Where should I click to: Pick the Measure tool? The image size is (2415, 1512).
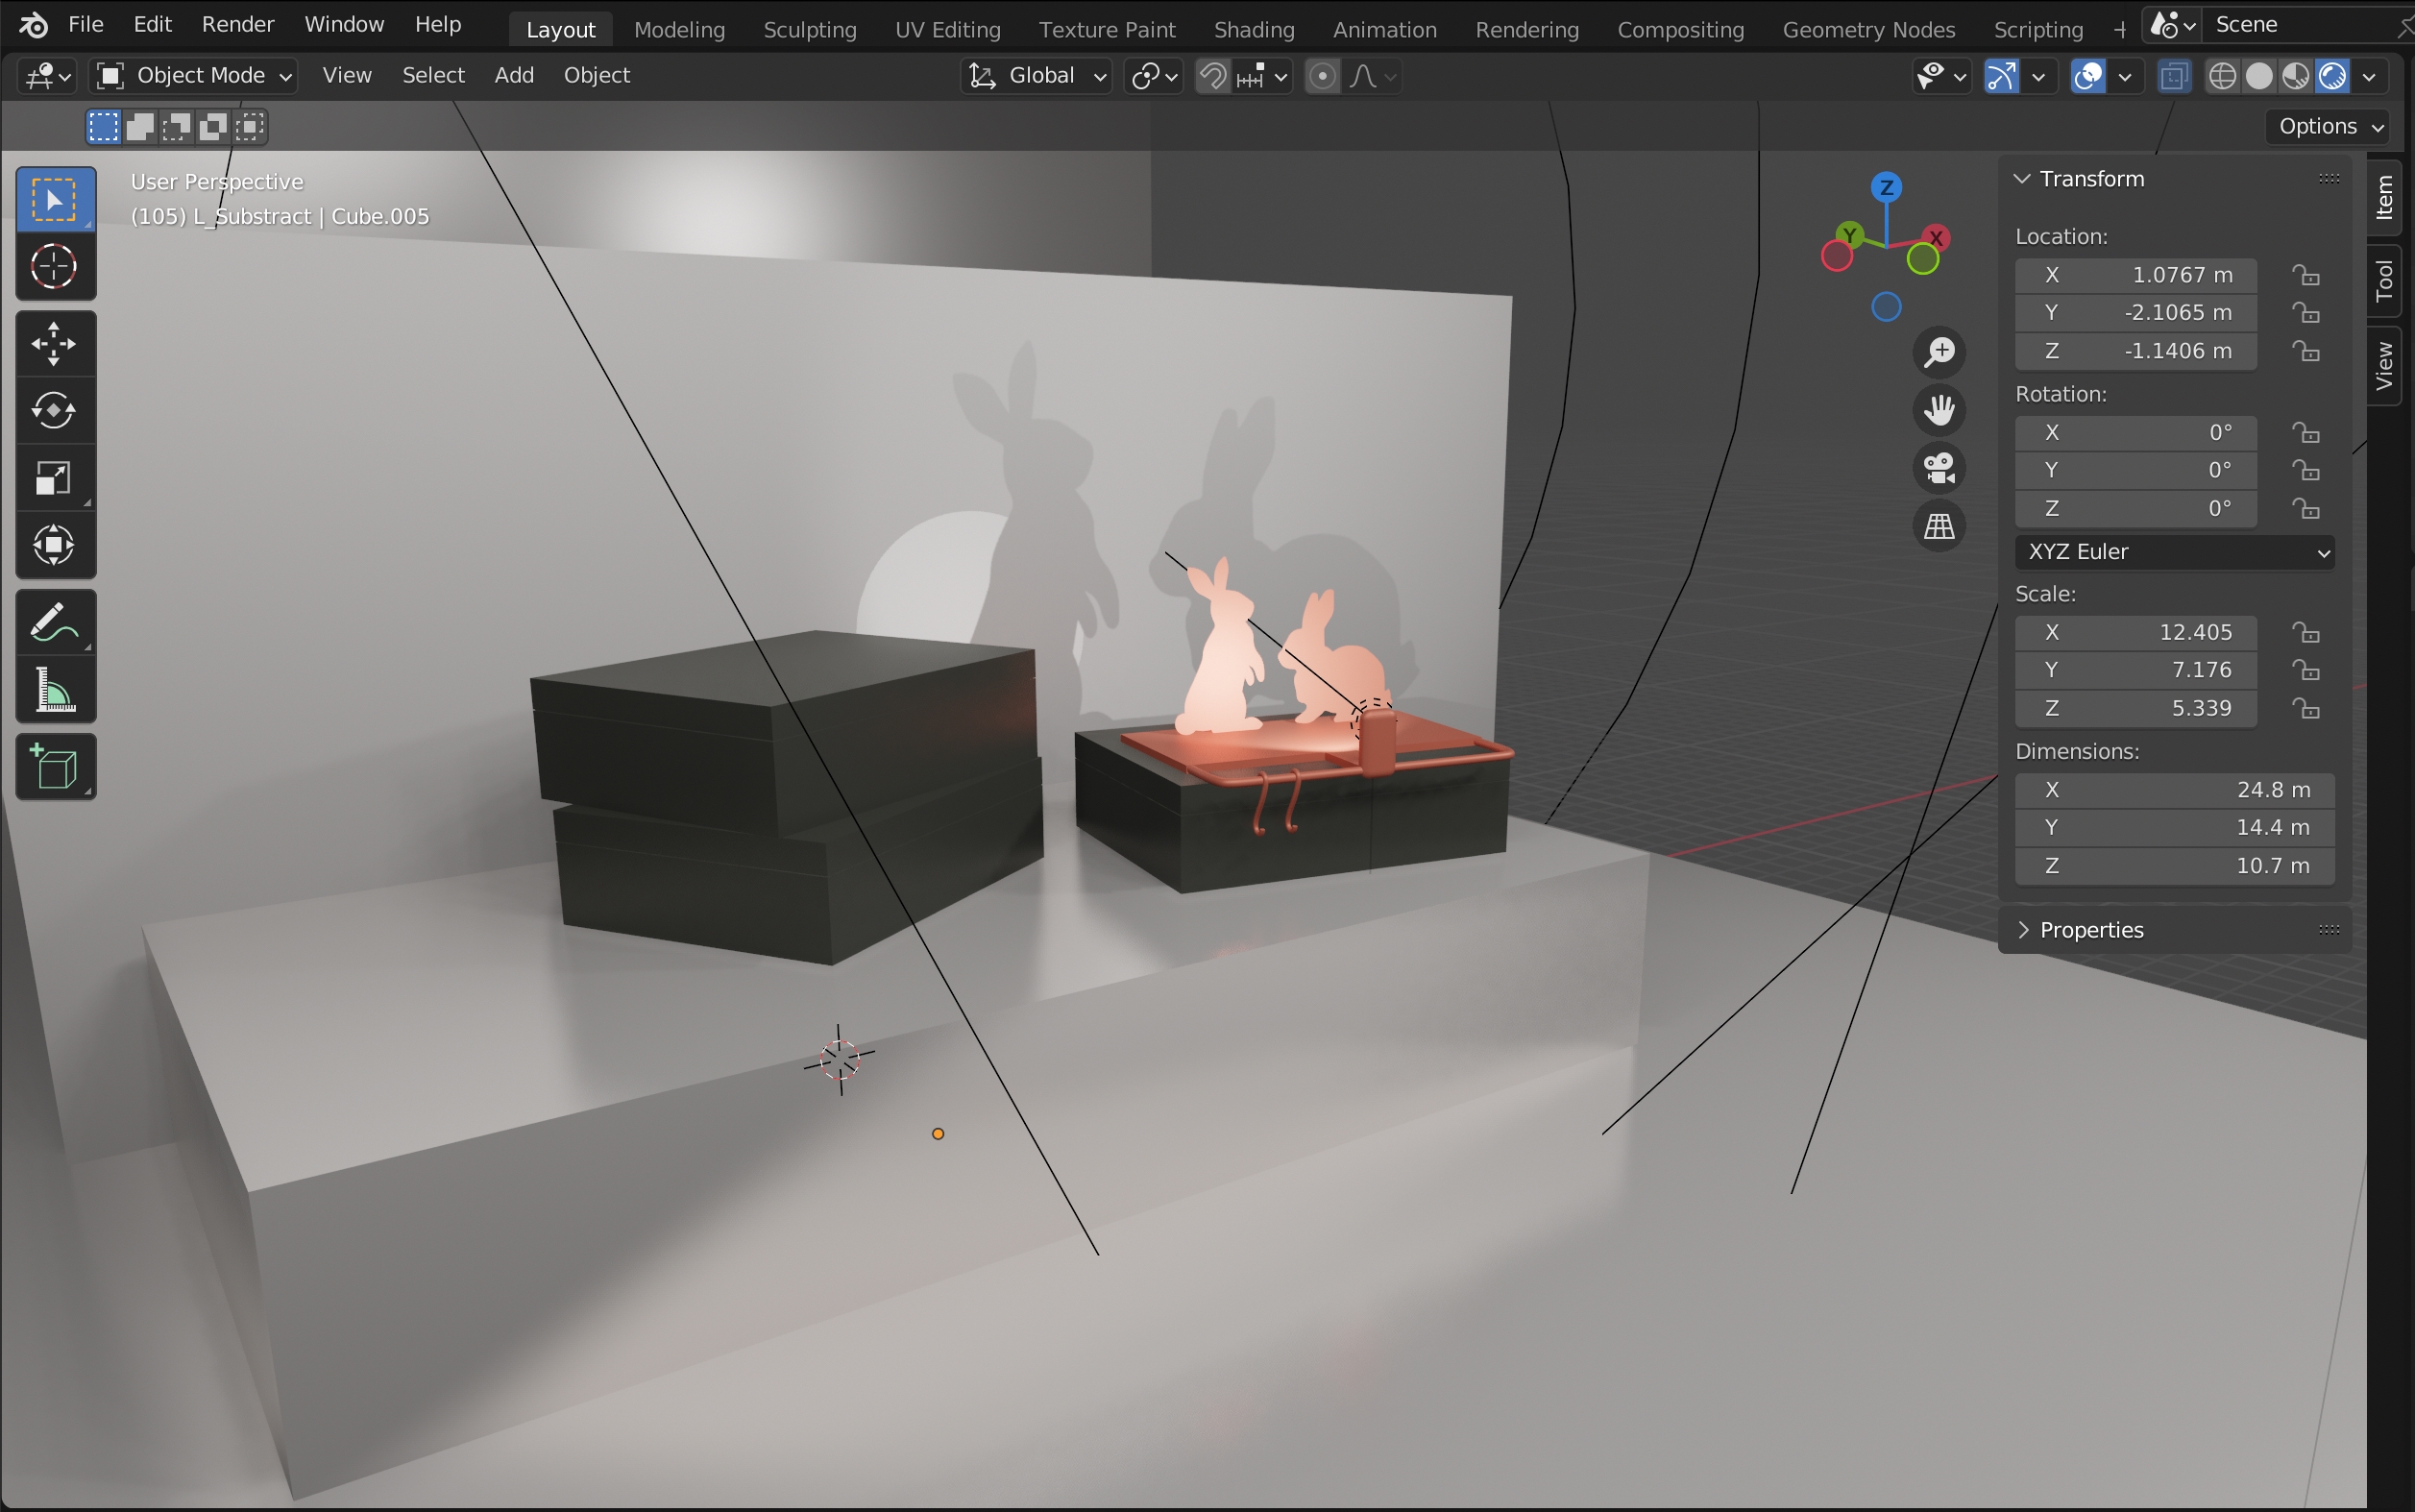(x=54, y=690)
